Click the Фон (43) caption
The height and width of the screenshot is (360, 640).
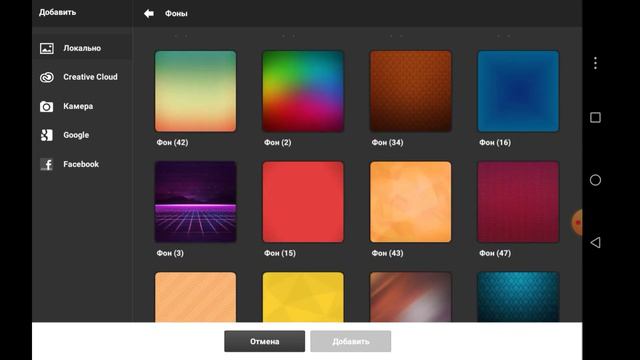pyautogui.click(x=387, y=253)
